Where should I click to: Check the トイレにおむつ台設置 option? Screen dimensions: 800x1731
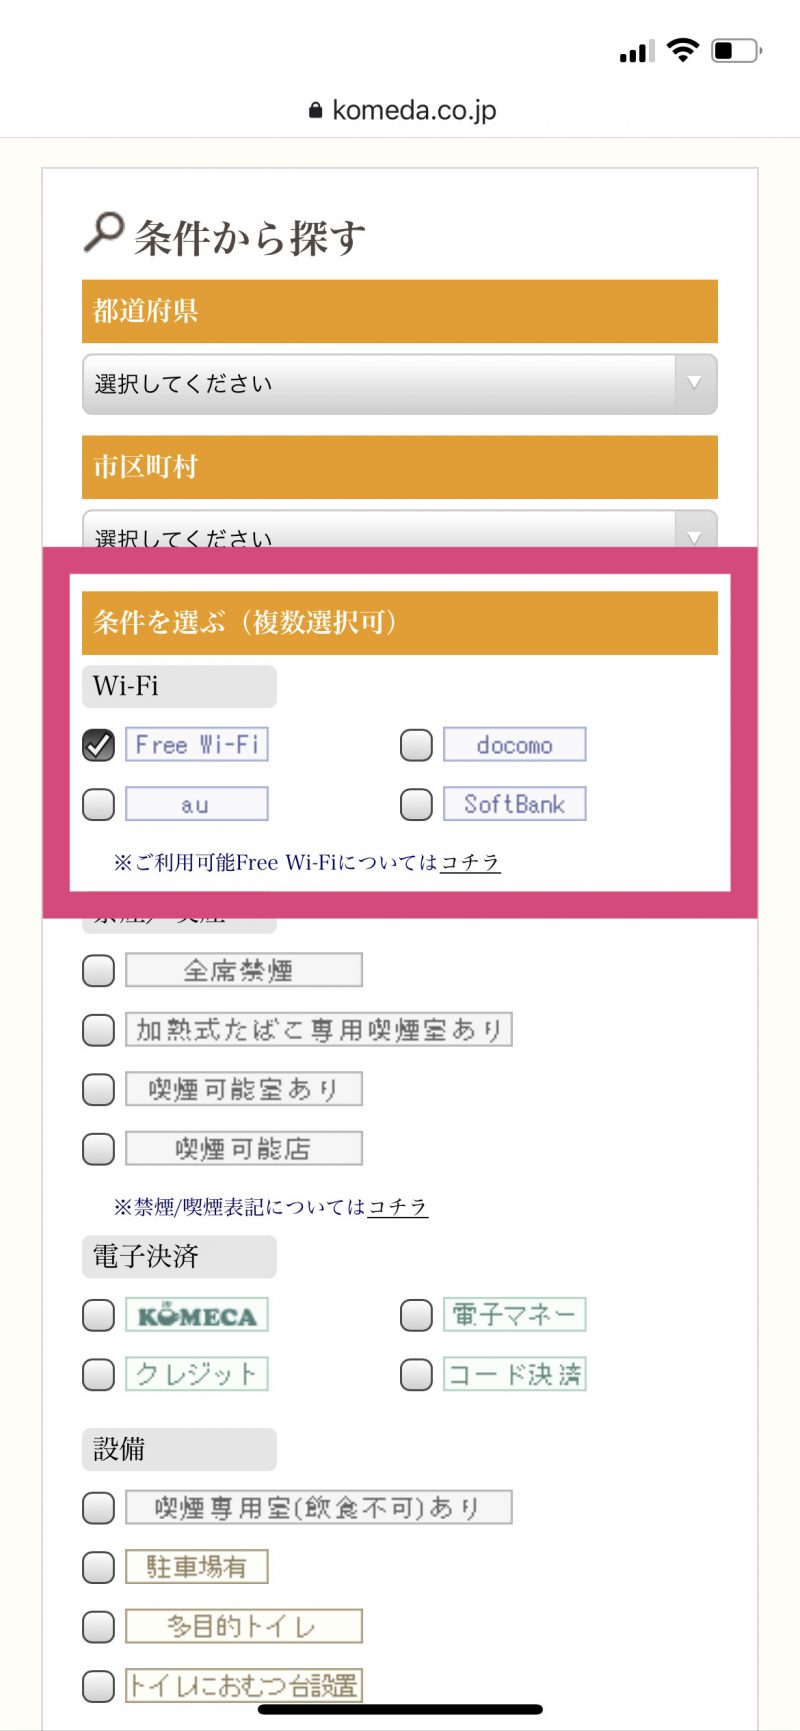coord(98,1685)
